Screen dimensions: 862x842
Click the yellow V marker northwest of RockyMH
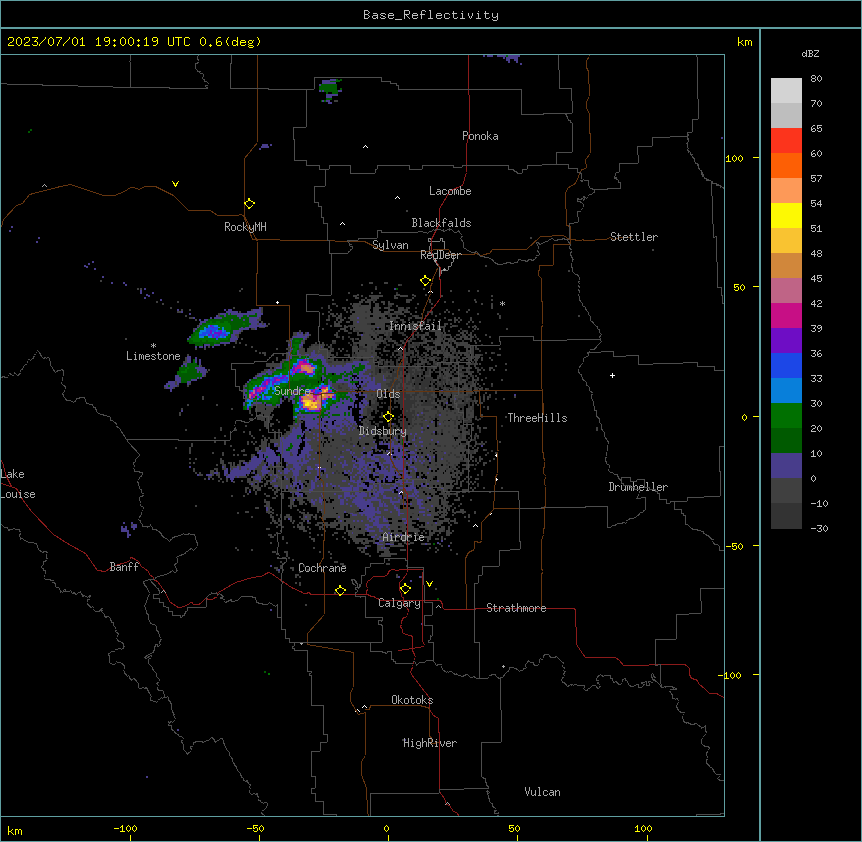click(175, 184)
